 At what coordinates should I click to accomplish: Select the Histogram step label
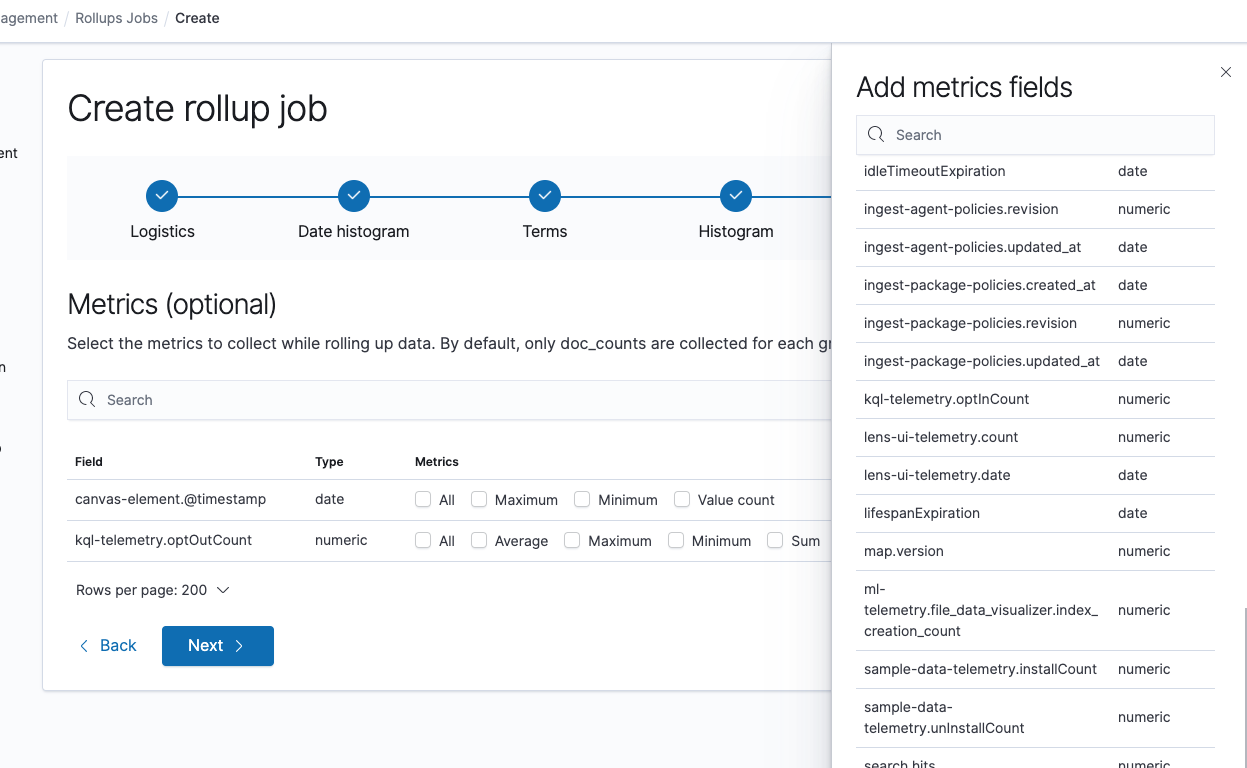[736, 231]
